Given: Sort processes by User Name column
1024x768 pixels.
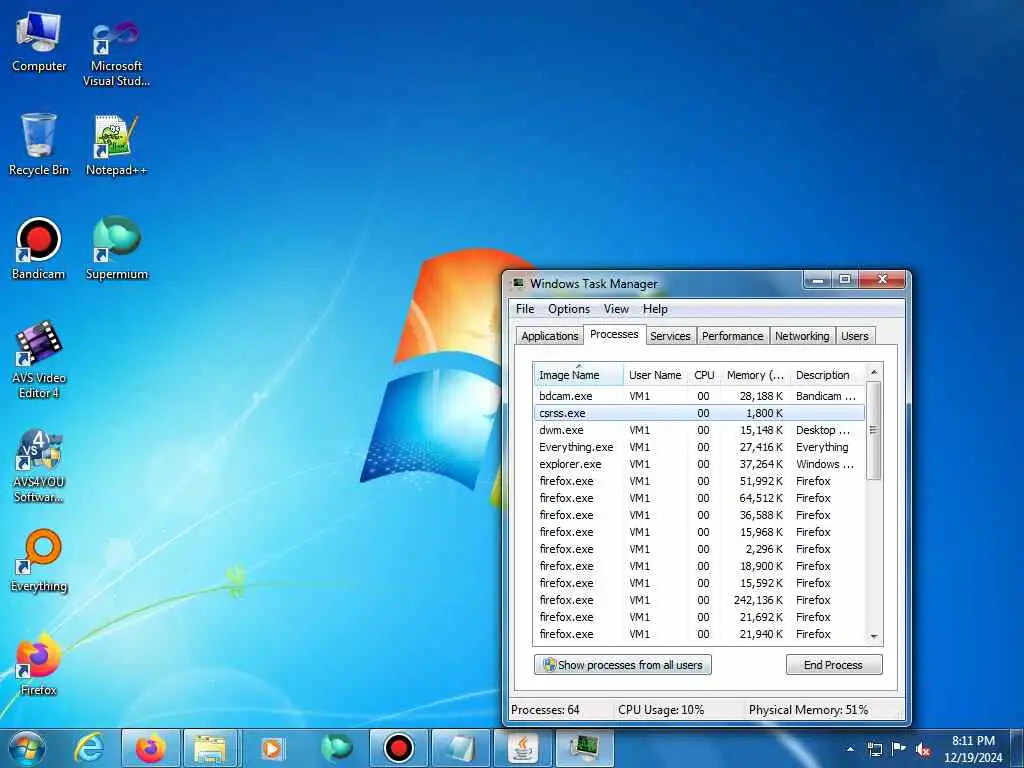Looking at the screenshot, I should click(x=655, y=375).
